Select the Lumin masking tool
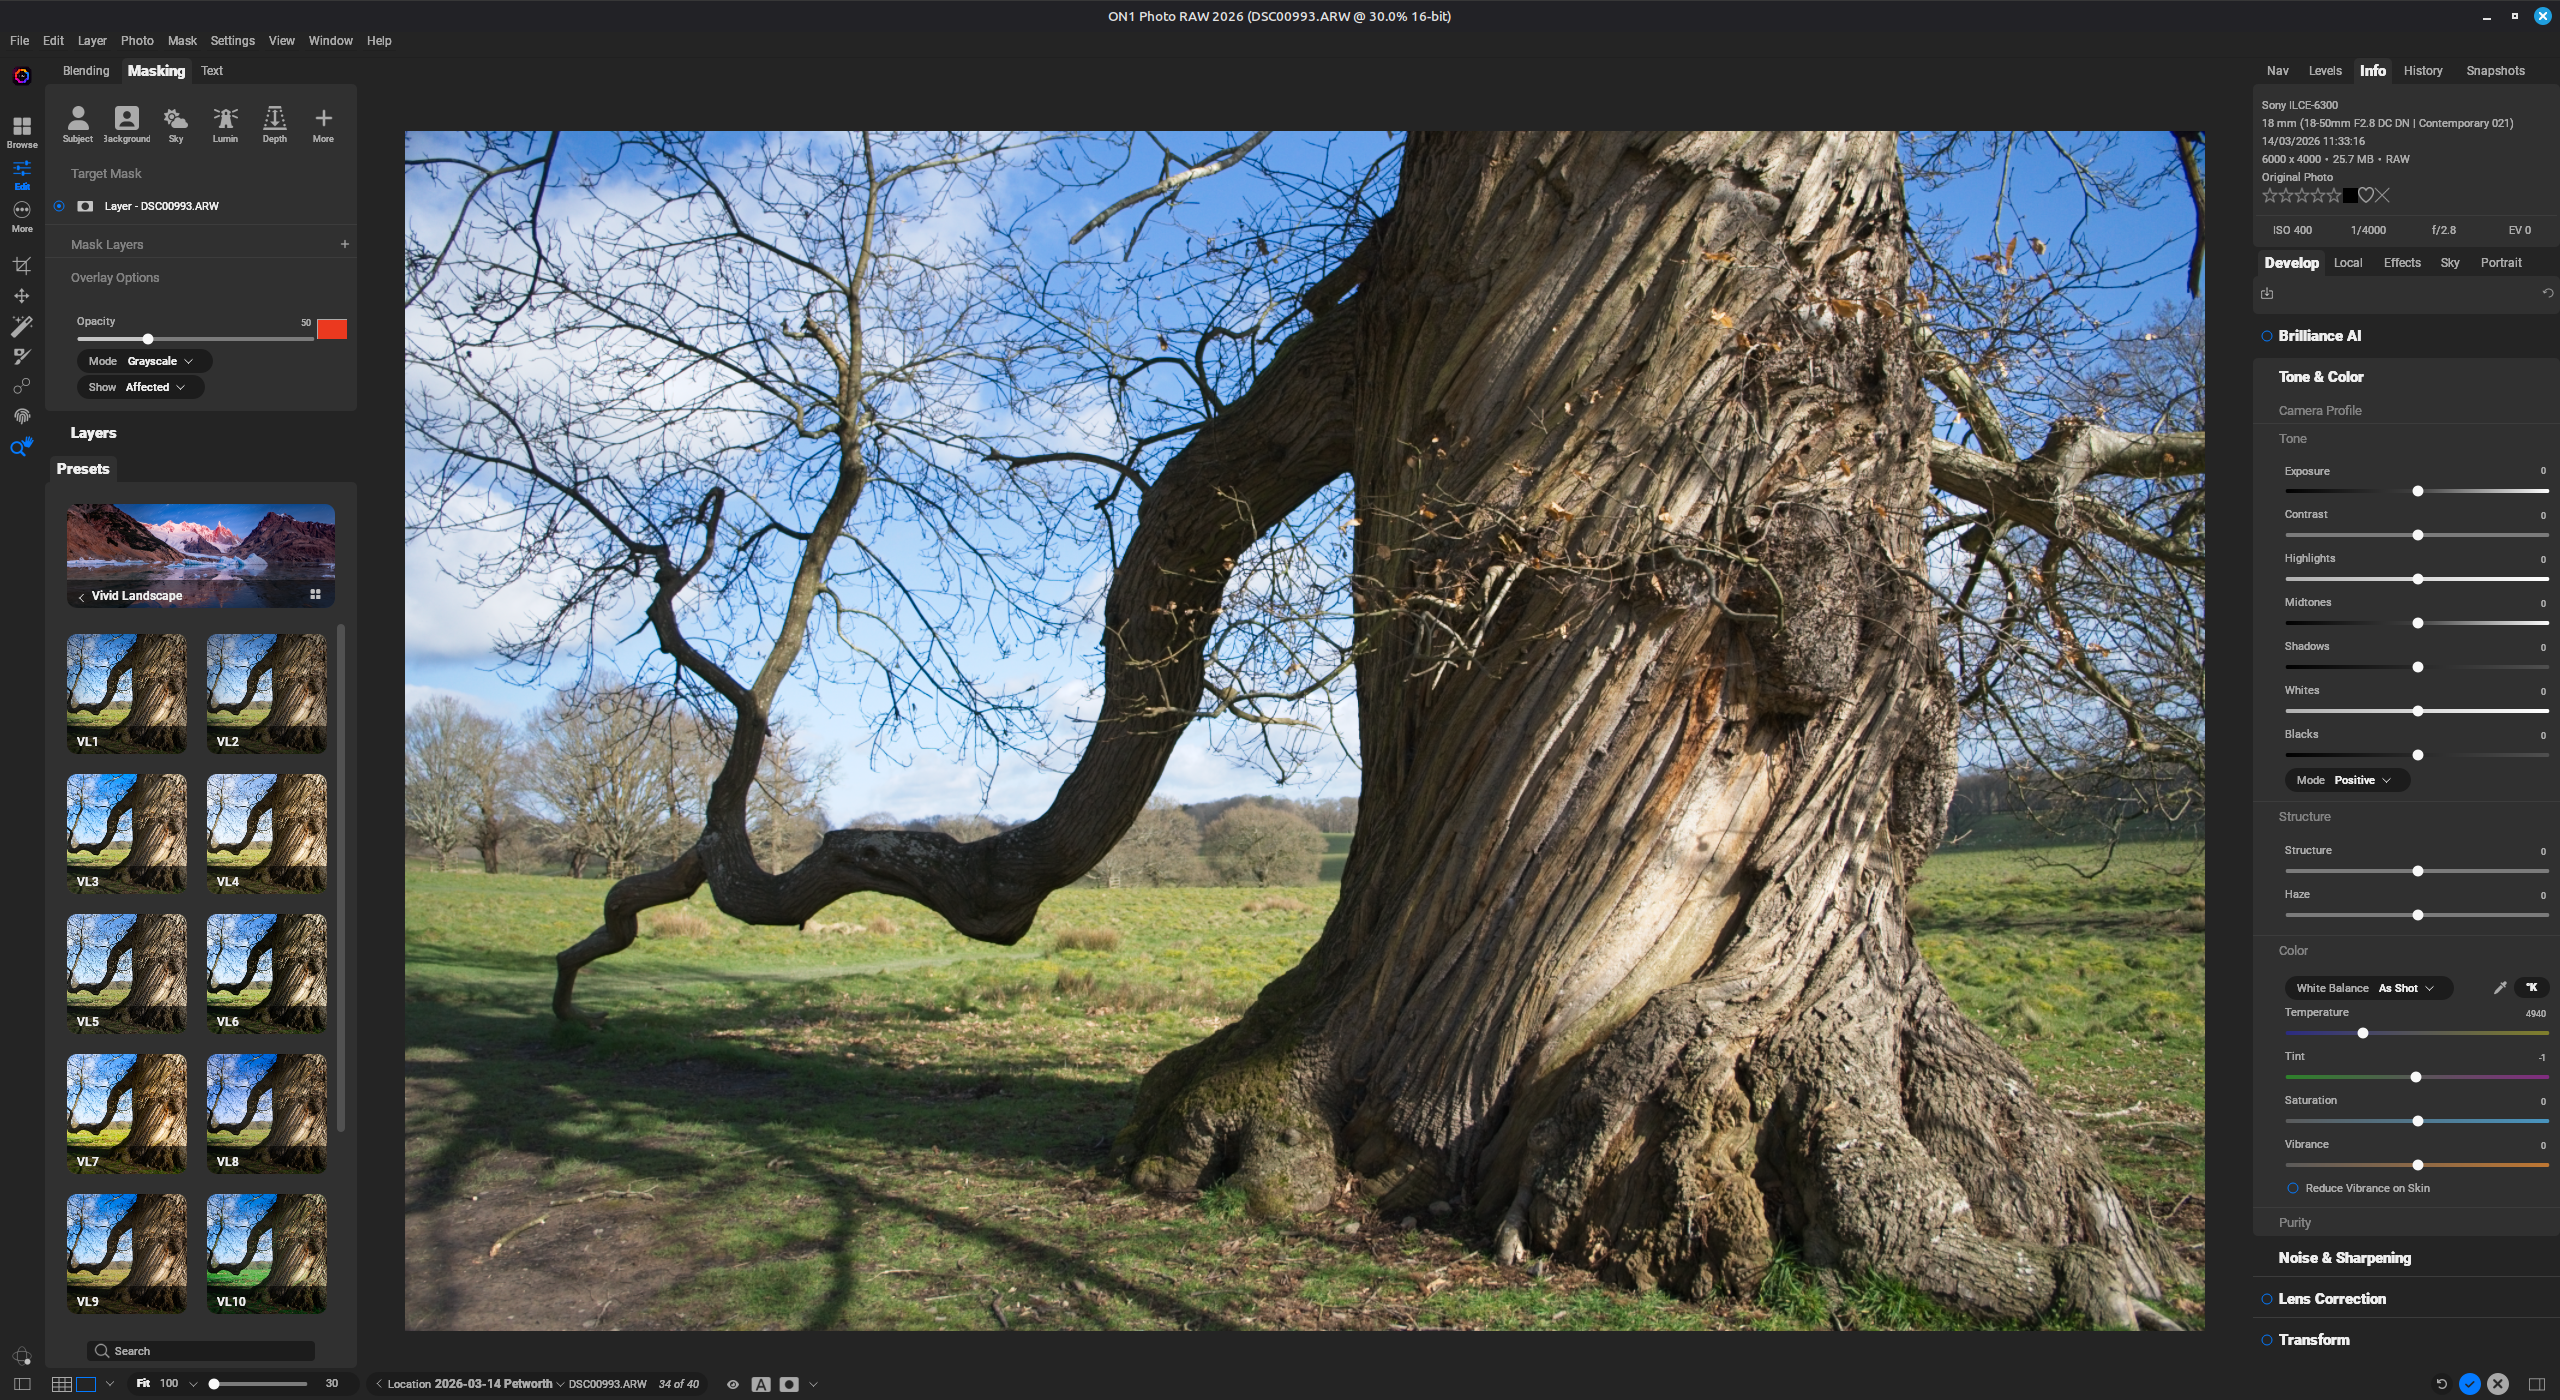Viewport: 2560px width, 1400px height. pos(225,122)
